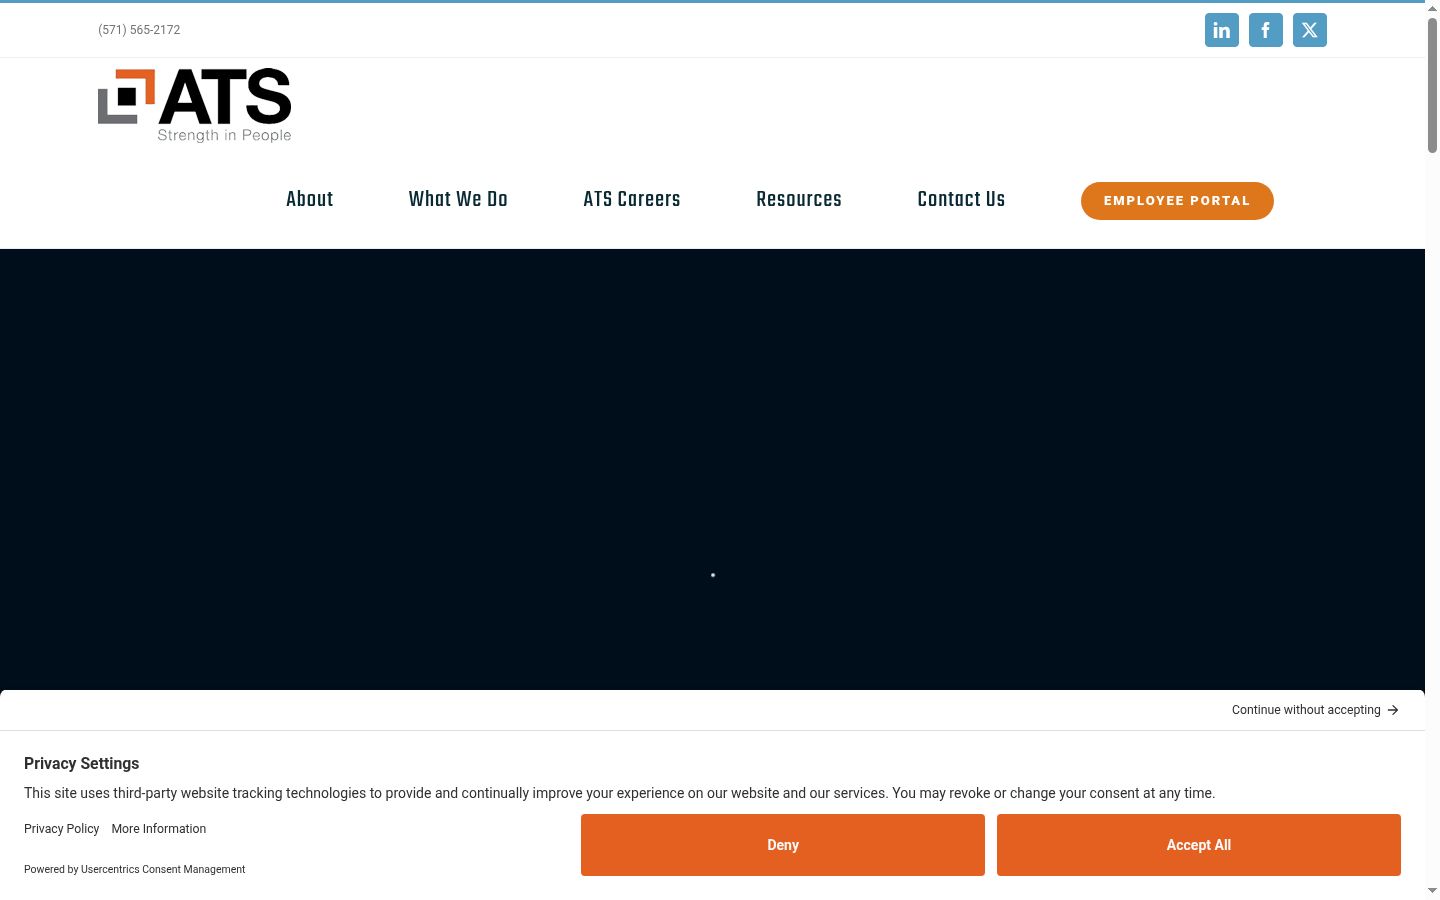Deny tracking in Privacy Settings

coord(783,845)
